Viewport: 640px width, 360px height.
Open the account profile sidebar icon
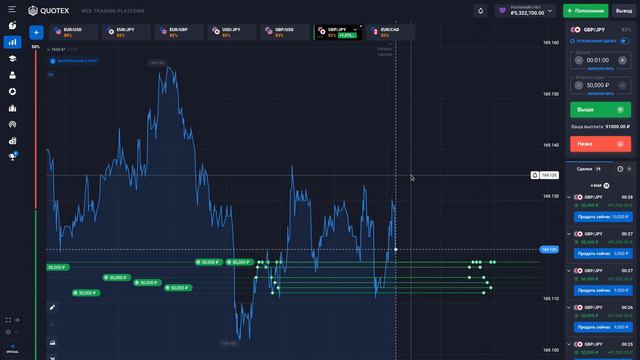(x=12, y=75)
